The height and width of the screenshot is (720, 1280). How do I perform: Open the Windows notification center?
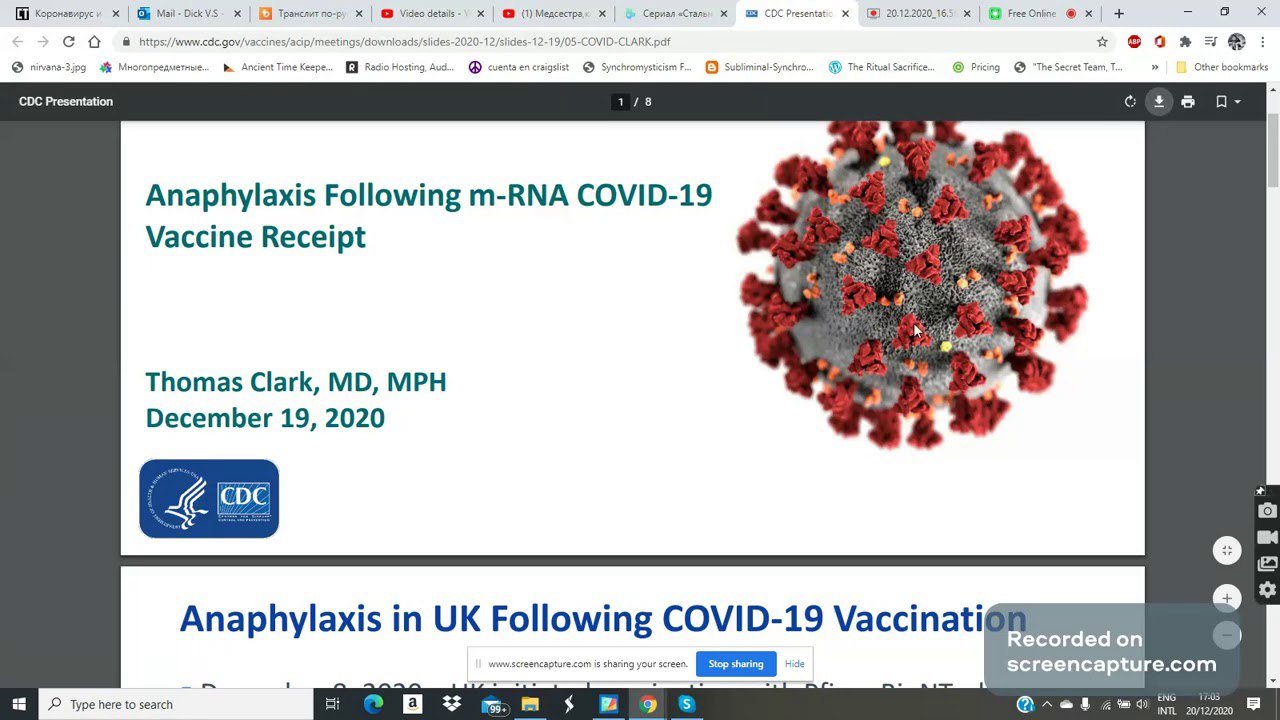point(1253,704)
